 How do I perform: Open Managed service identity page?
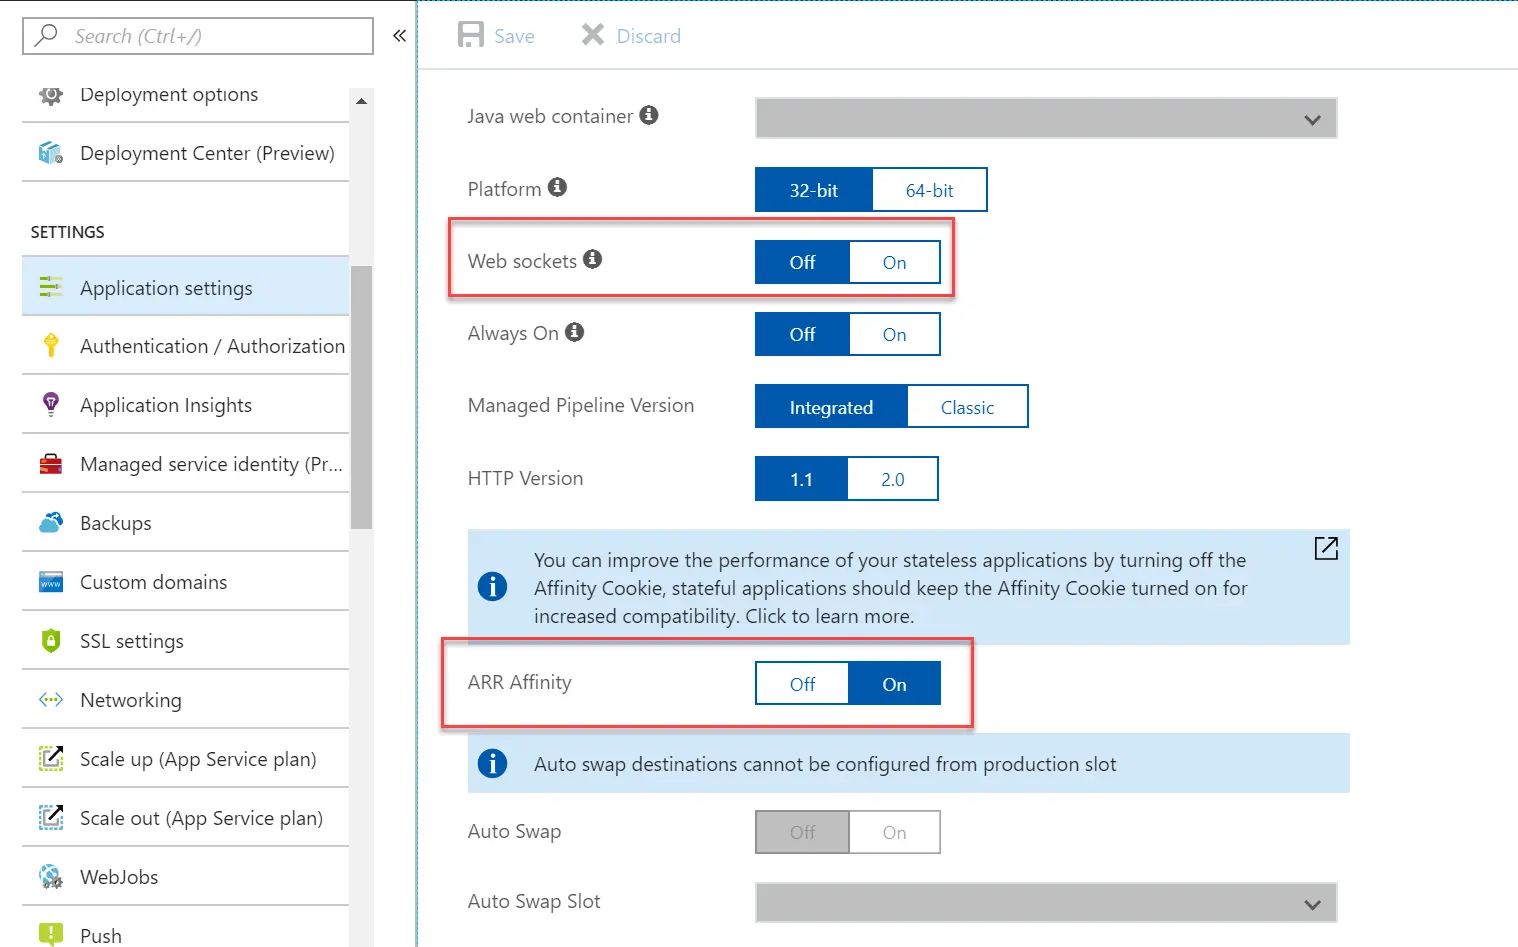point(185,464)
